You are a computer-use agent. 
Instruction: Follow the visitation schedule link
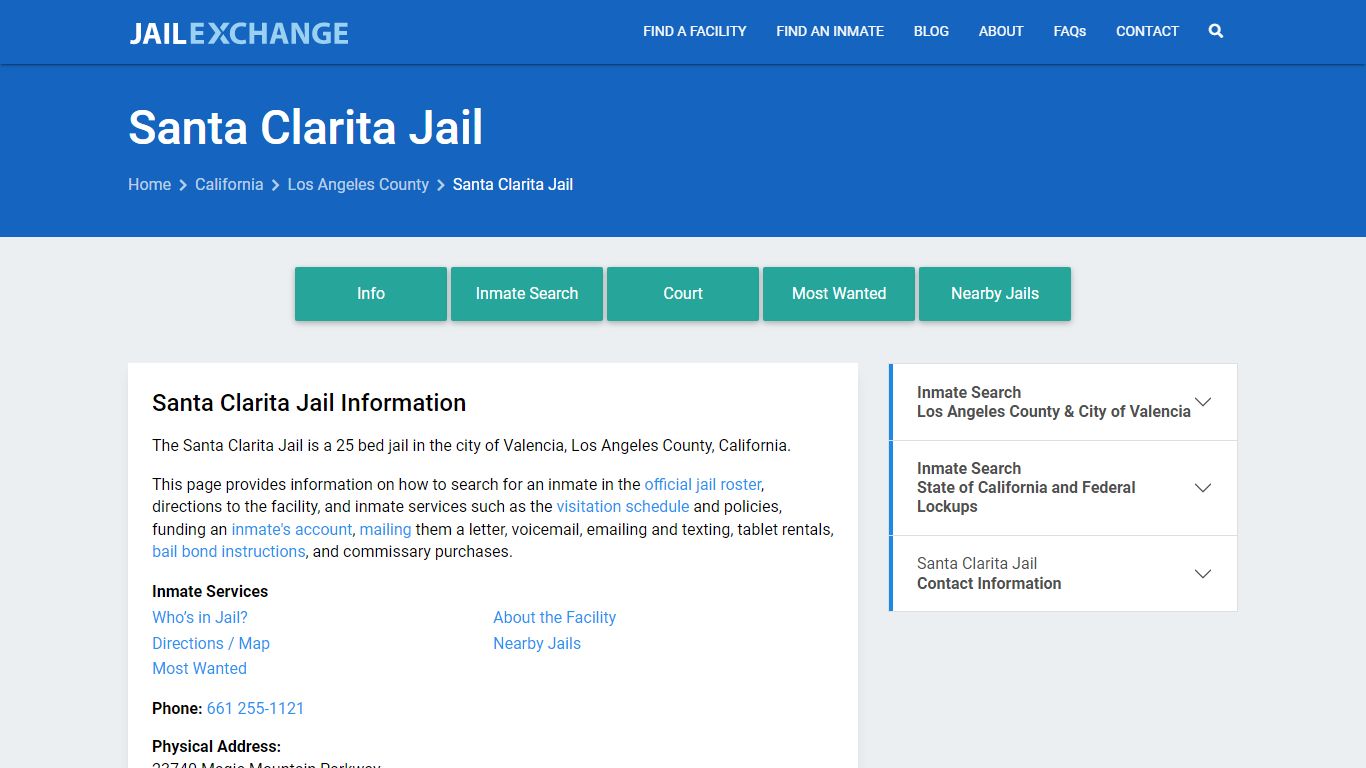pos(623,506)
